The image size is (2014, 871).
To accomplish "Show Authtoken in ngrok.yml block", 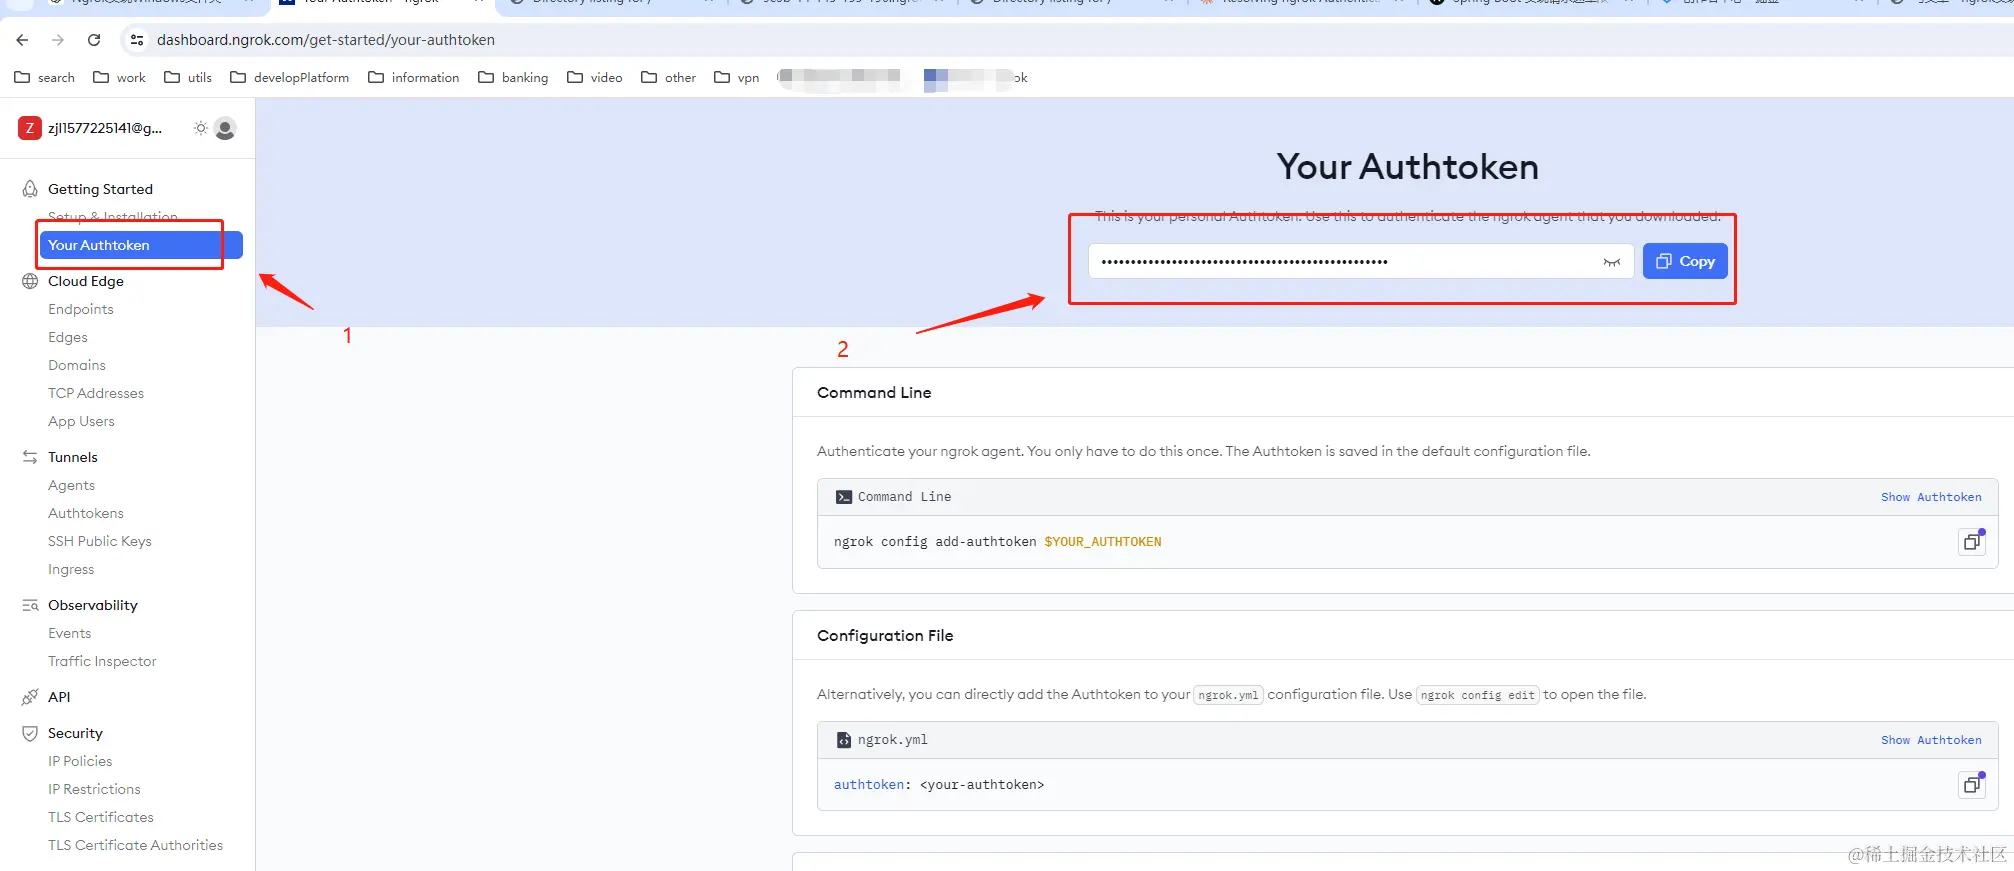I will 1931,740.
